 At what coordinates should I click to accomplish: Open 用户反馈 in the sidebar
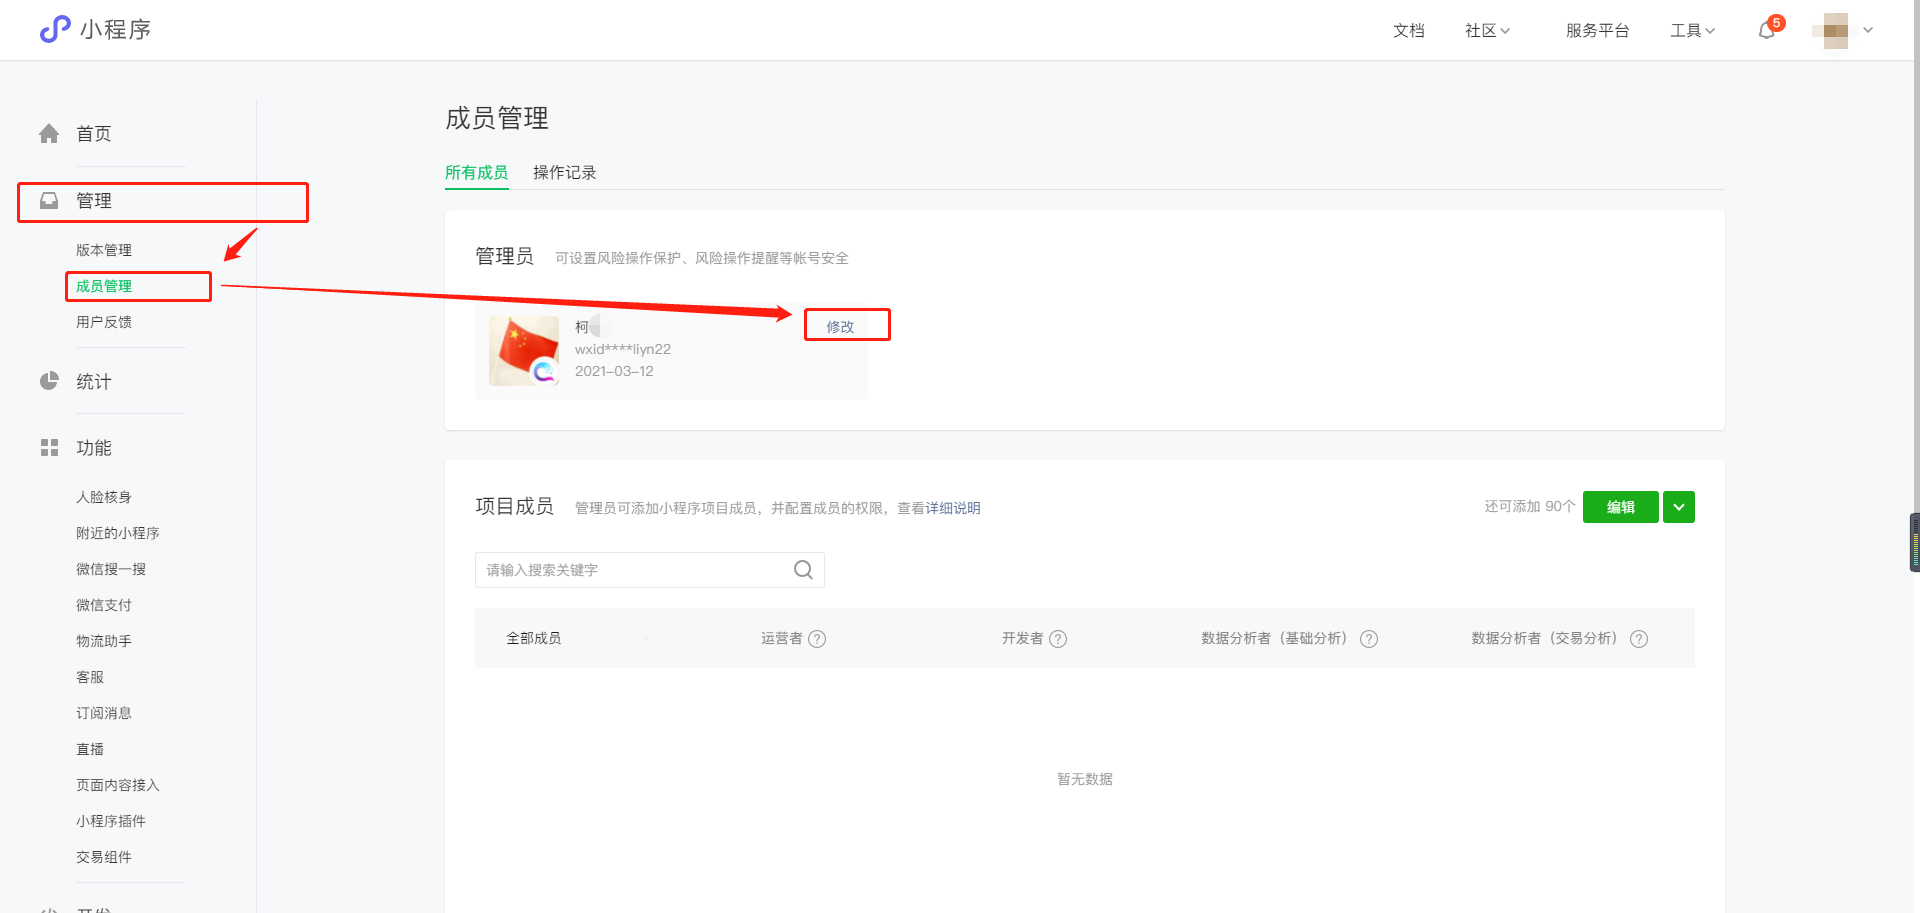[104, 322]
